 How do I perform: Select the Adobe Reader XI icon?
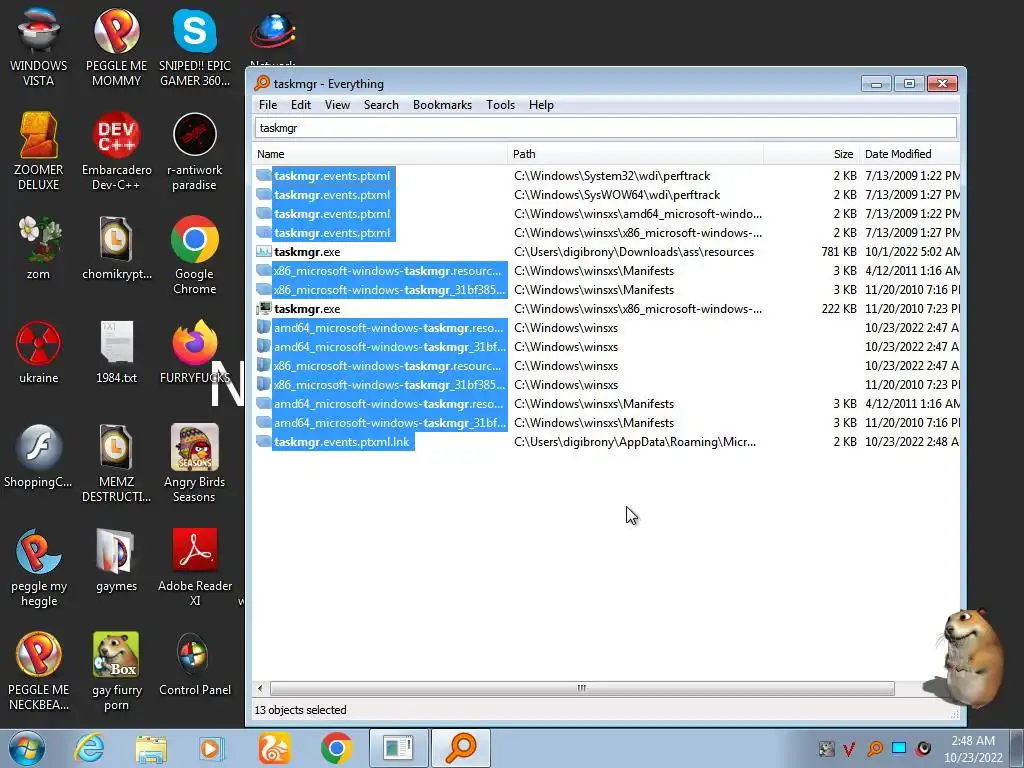point(195,568)
